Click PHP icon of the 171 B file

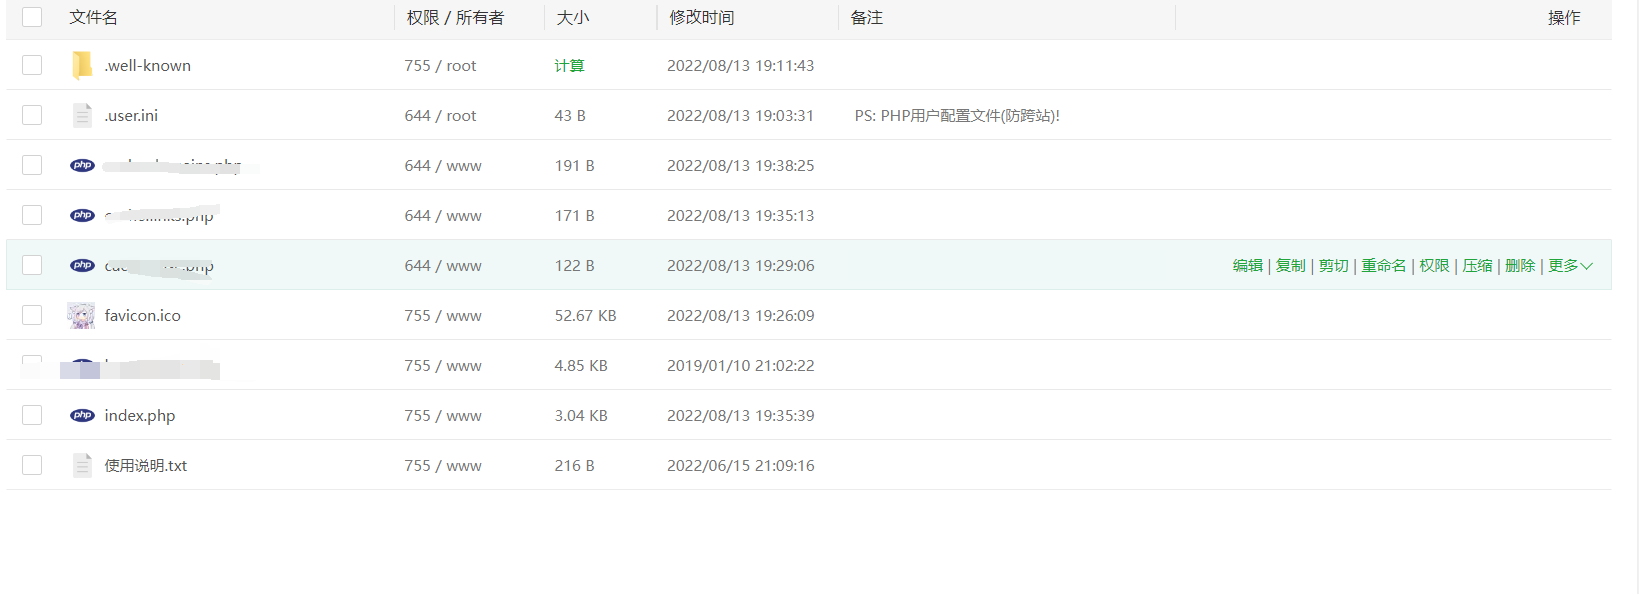[82, 215]
